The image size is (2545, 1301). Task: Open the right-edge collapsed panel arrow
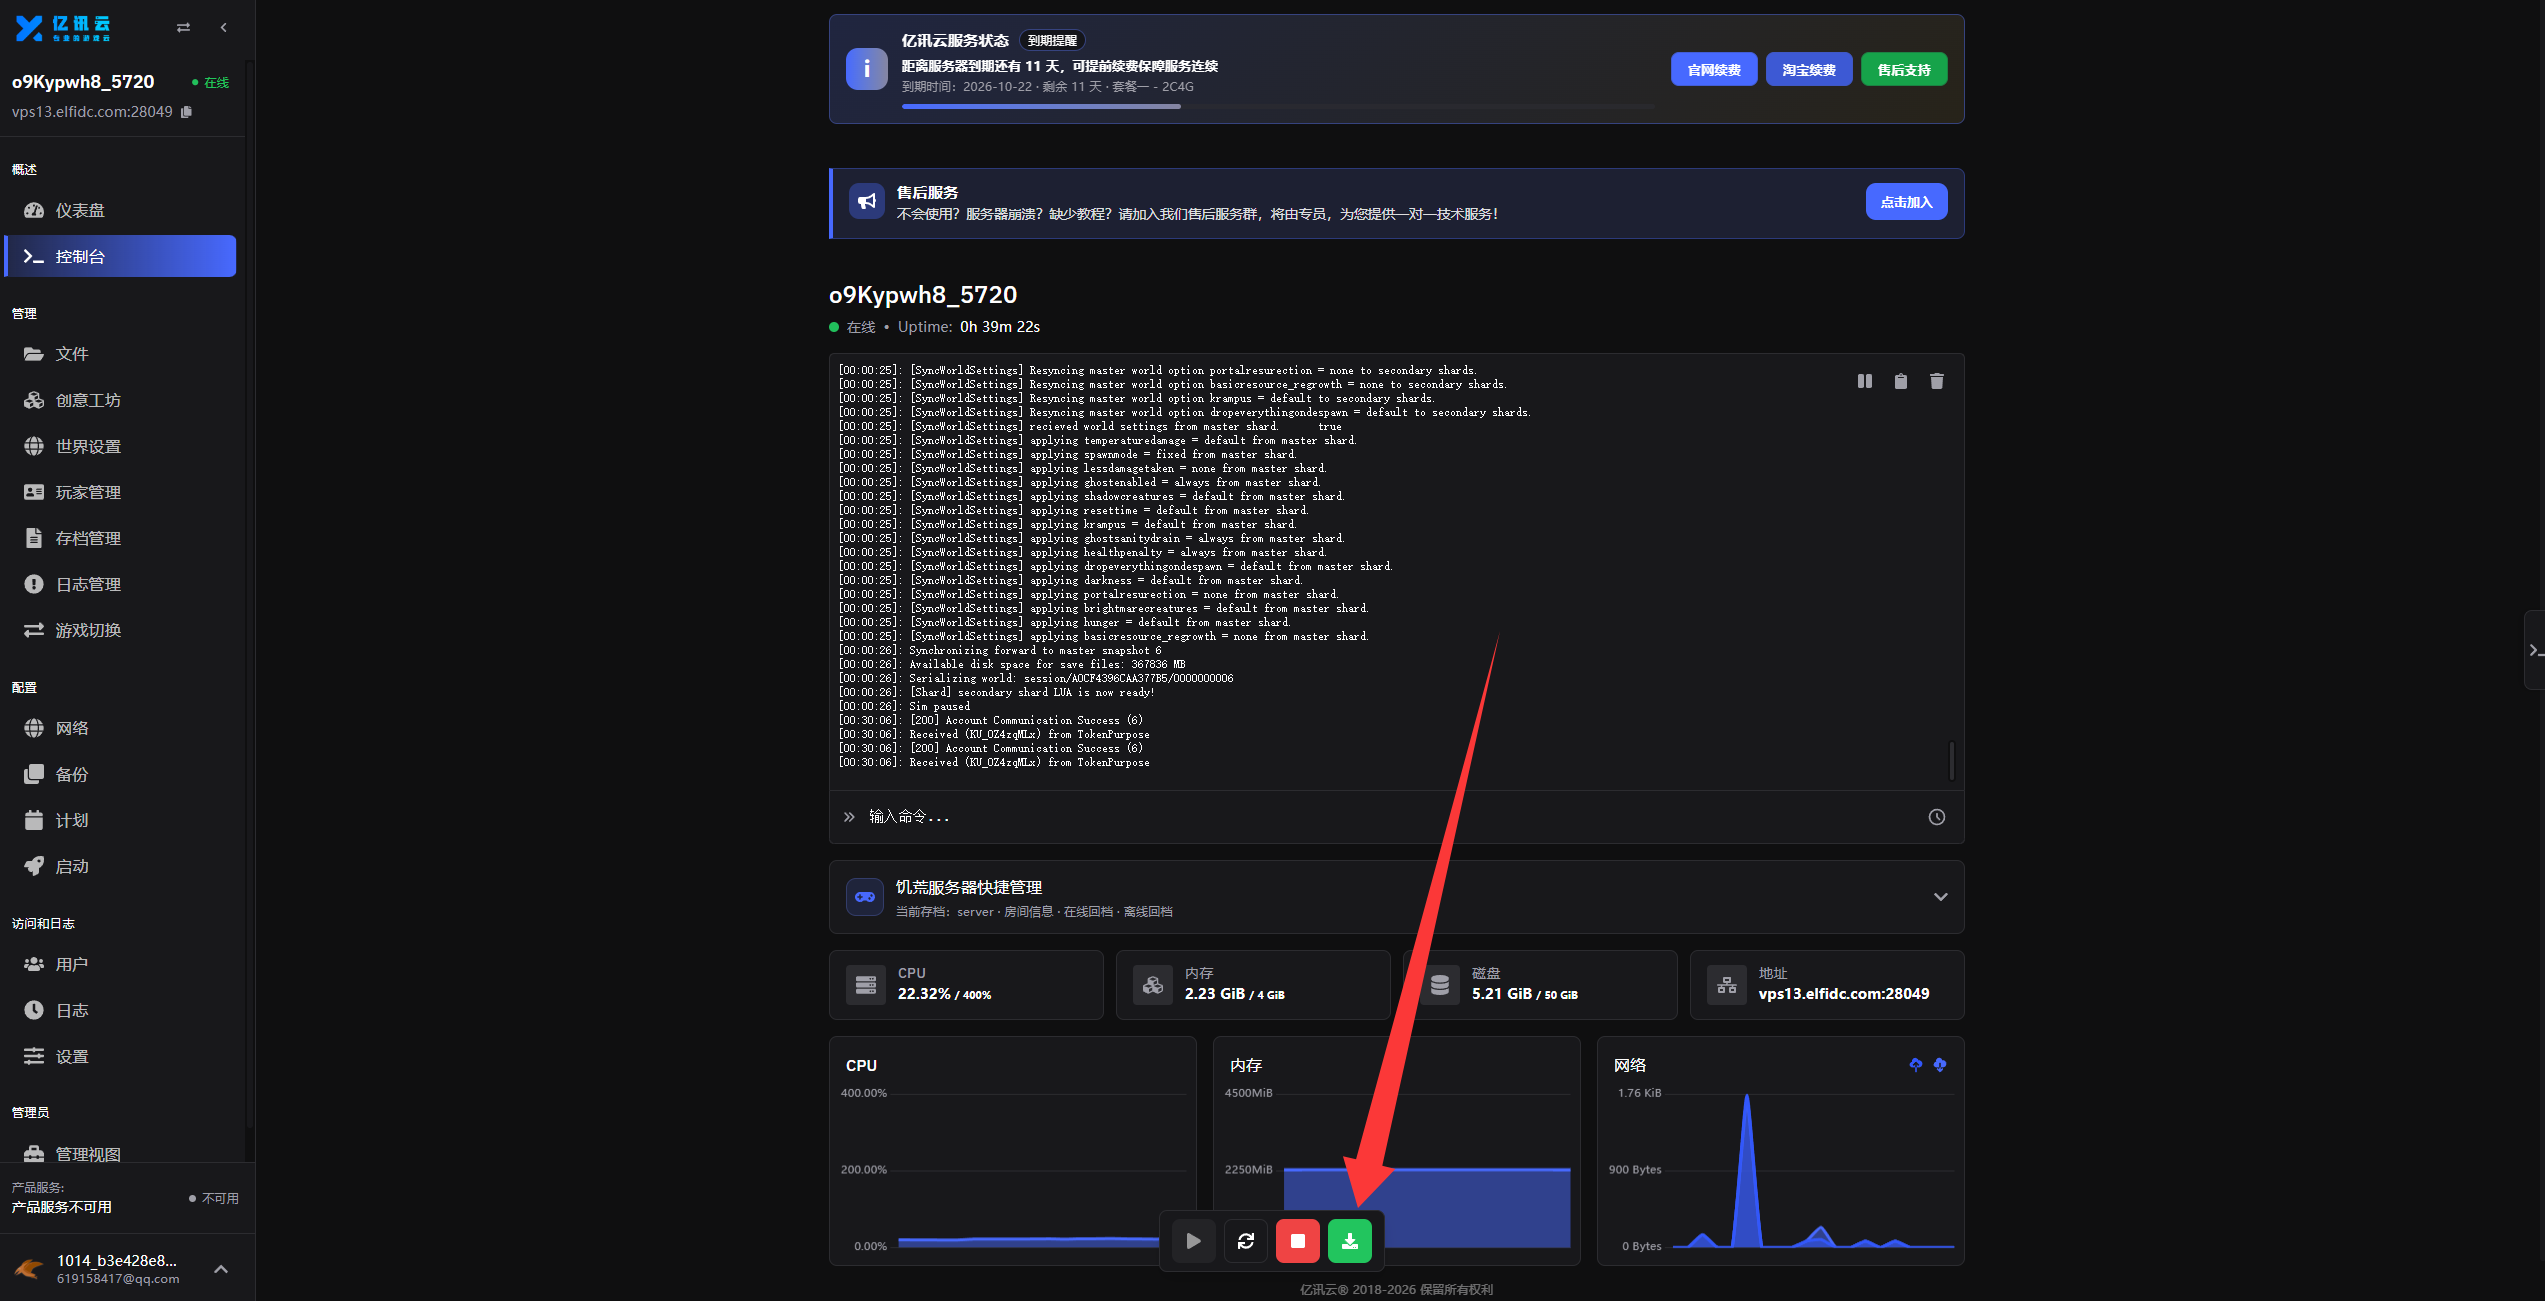[2534, 650]
